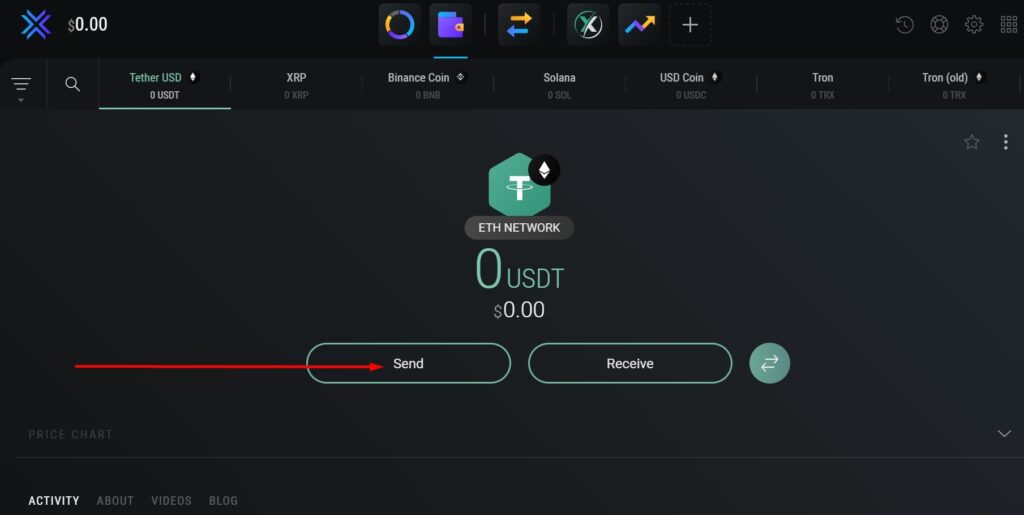
Task: Open Settings gear icon
Action: pos(974,25)
